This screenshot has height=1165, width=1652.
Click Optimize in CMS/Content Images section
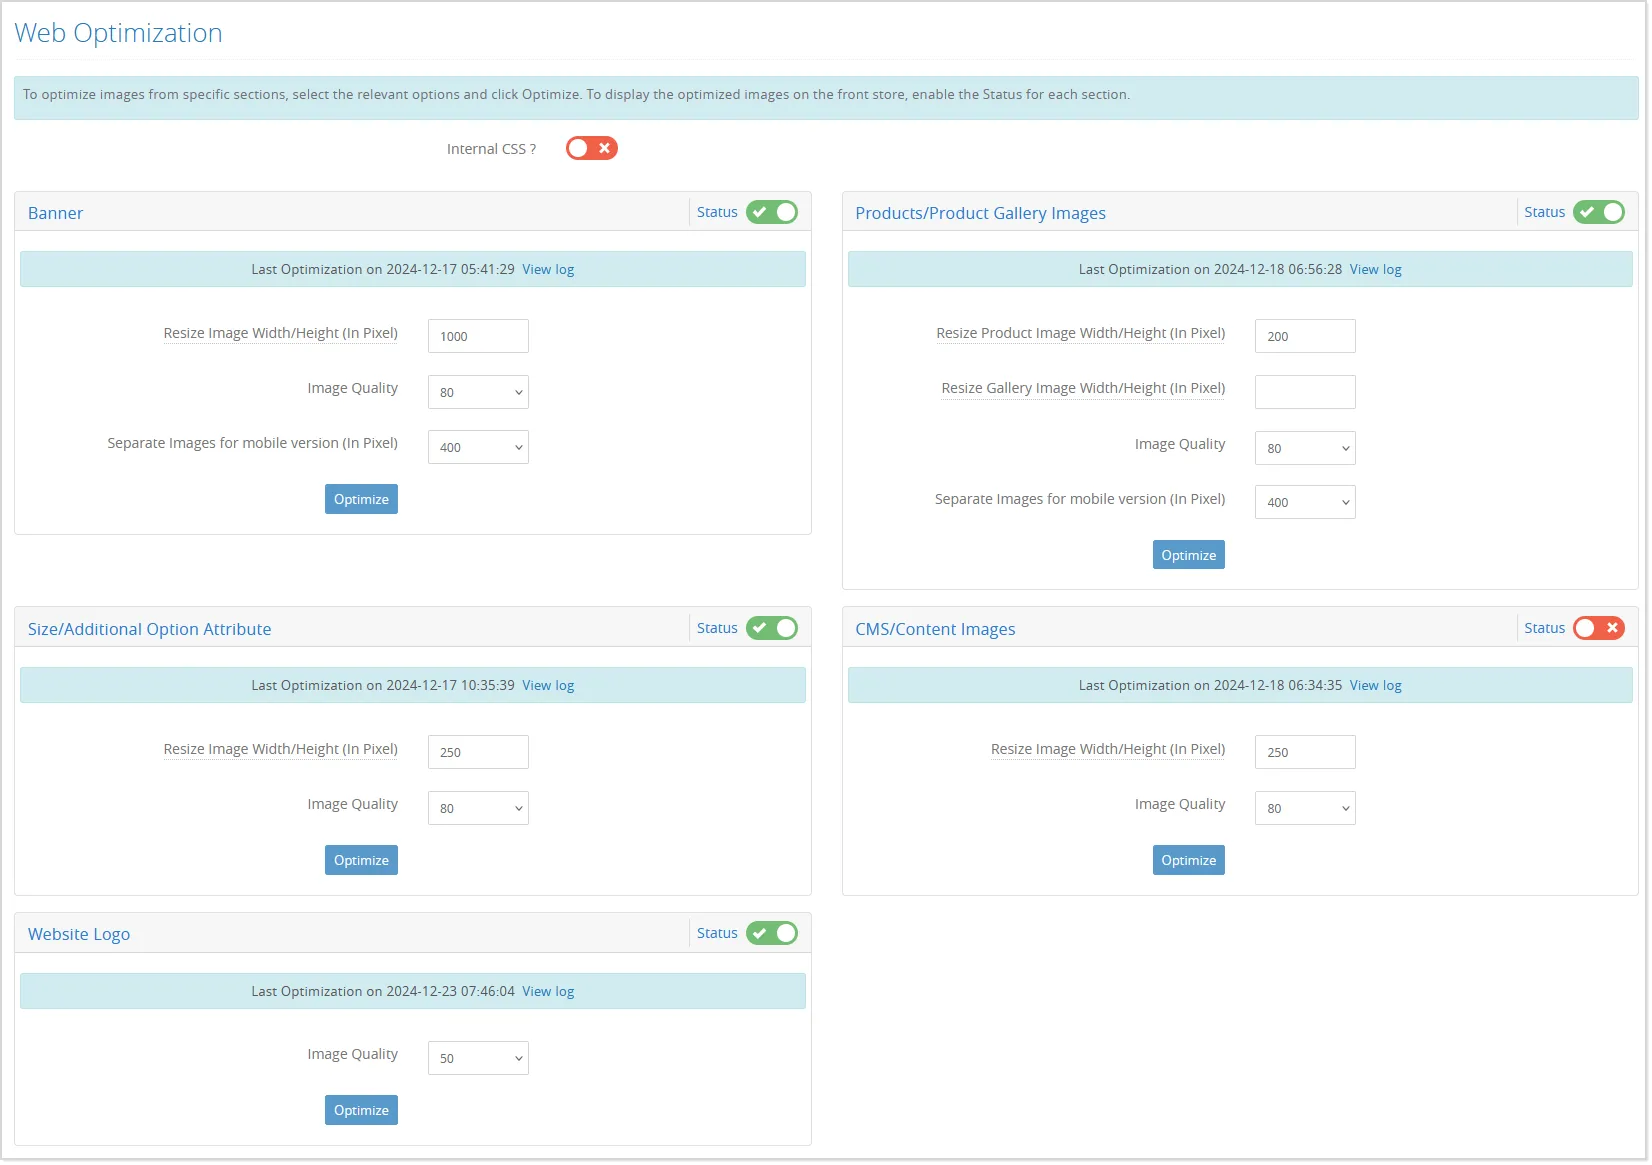pos(1189,860)
